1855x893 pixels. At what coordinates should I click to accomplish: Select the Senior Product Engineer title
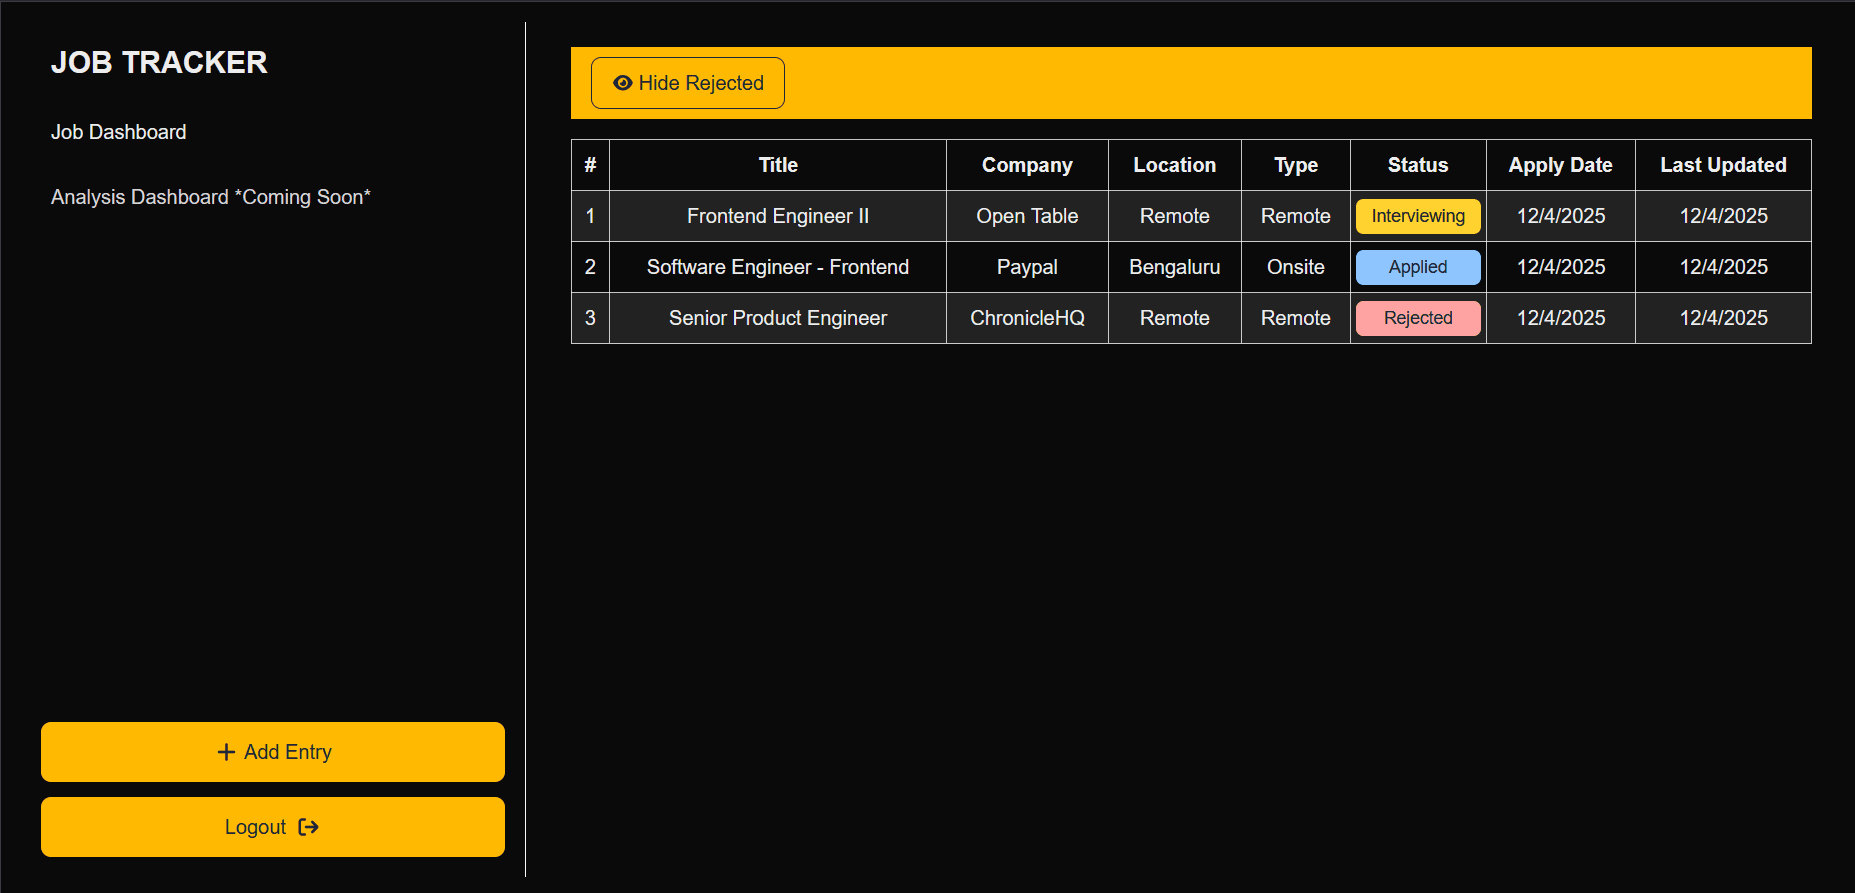[x=778, y=318]
